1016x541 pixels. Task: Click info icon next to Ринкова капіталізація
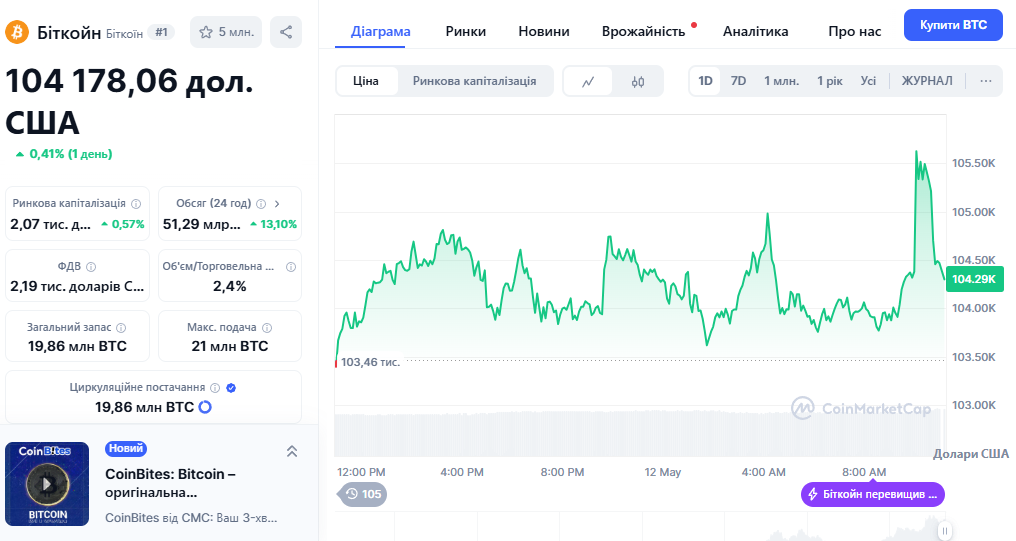(136, 203)
